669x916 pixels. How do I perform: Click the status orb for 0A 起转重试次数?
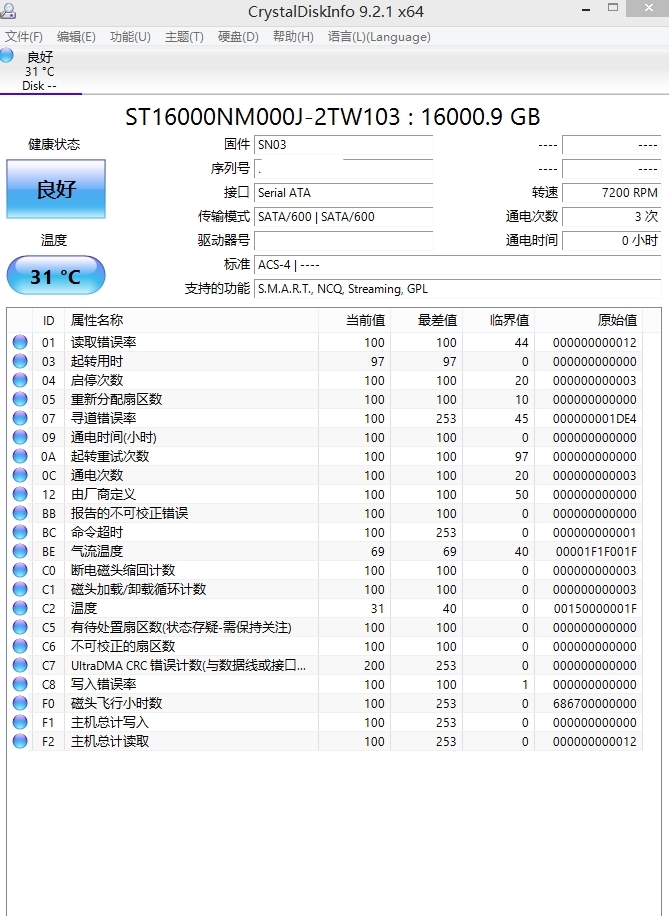click(20, 456)
